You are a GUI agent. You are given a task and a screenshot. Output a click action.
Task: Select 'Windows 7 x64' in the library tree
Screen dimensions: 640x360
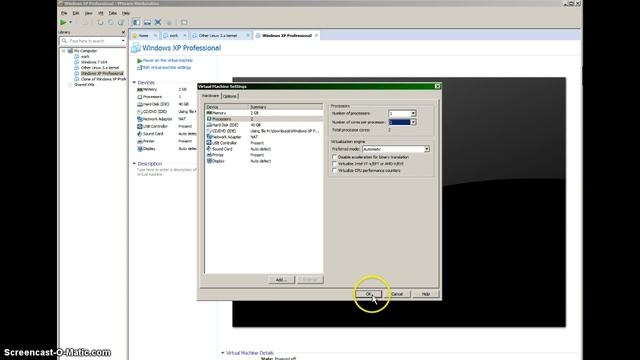(x=94, y=62)
